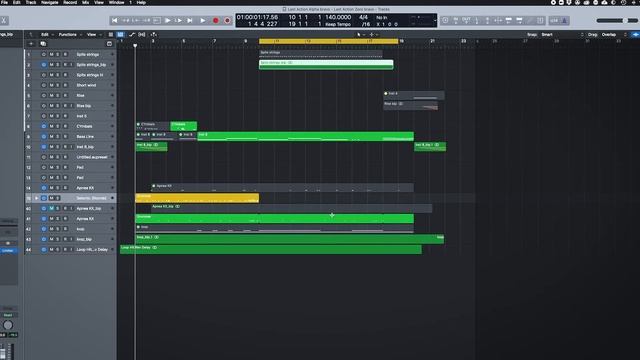640x360 pixels.
Task: Start playback with the Play button
Action: tap(203, 20)
